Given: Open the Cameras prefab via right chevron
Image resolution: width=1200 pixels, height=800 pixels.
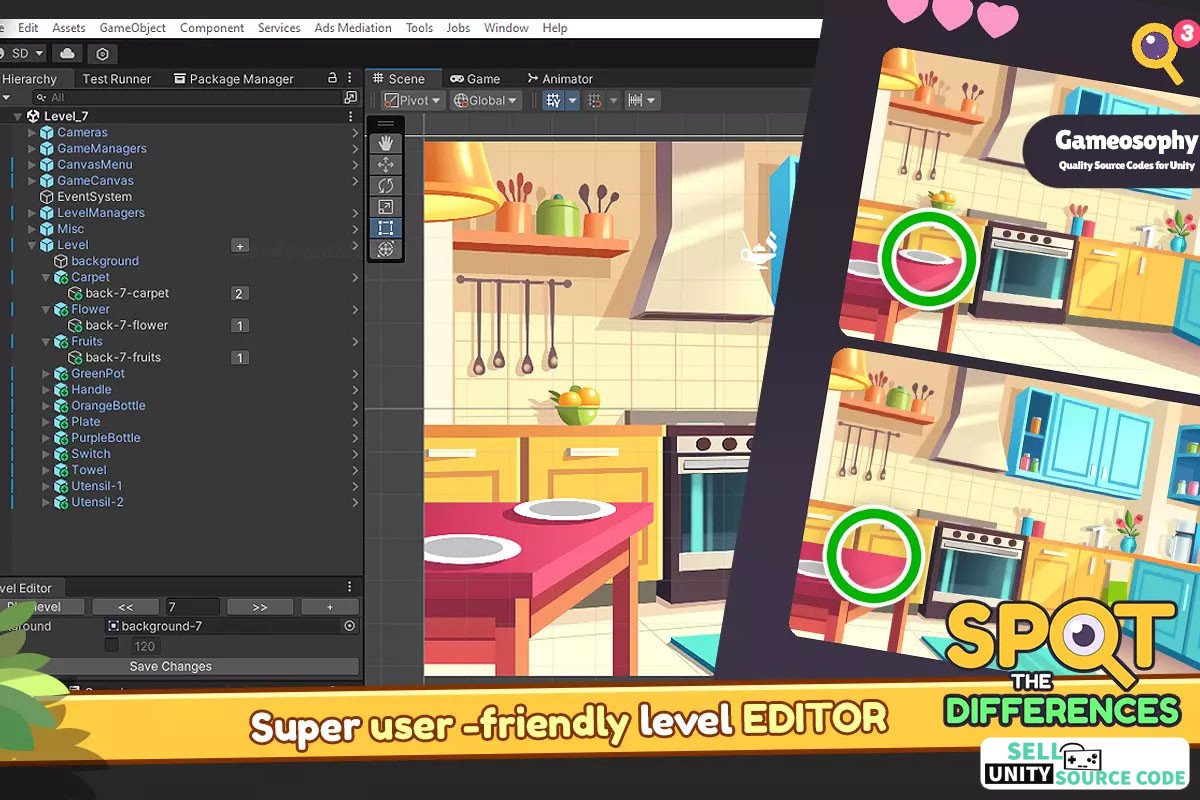Looking at the screenshot, I should pos(355,132).
